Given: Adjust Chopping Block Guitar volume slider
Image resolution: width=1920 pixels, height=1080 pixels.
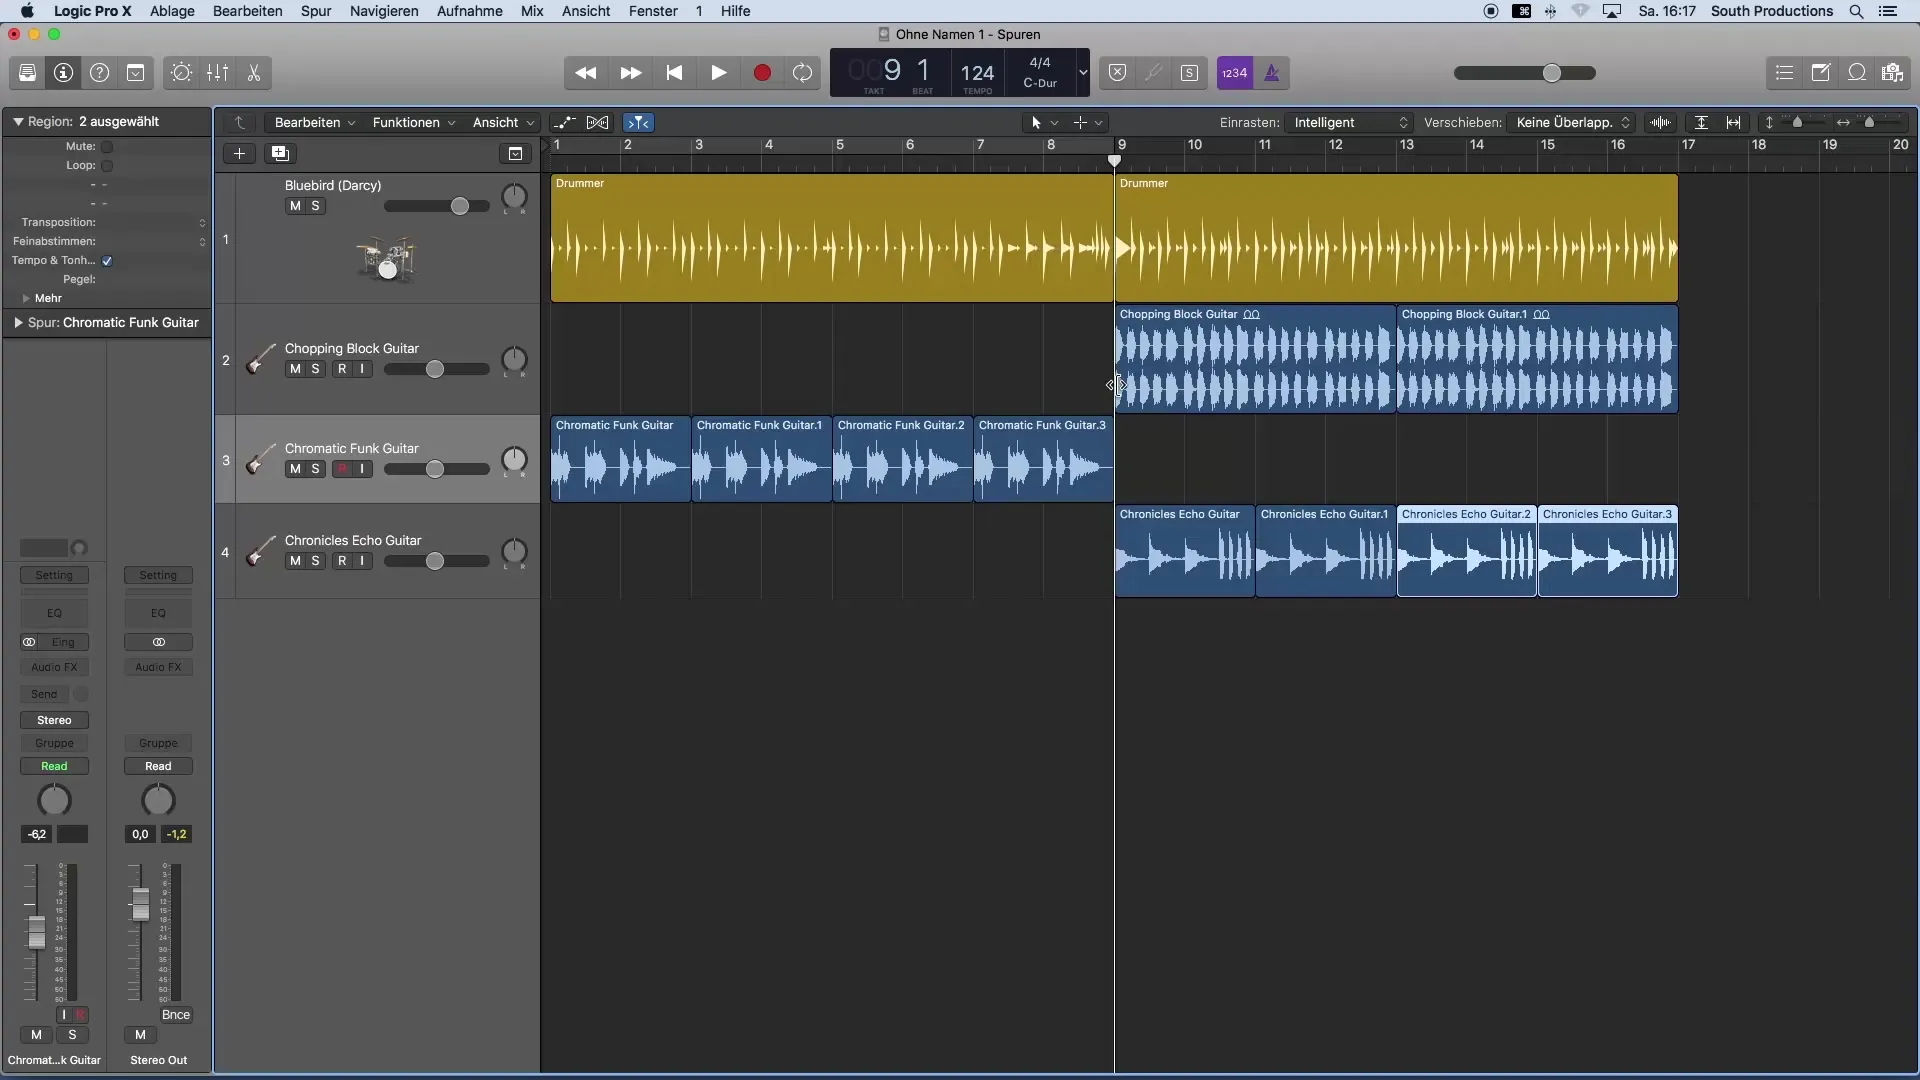Looking at the screenshot, I should point(437,370).
